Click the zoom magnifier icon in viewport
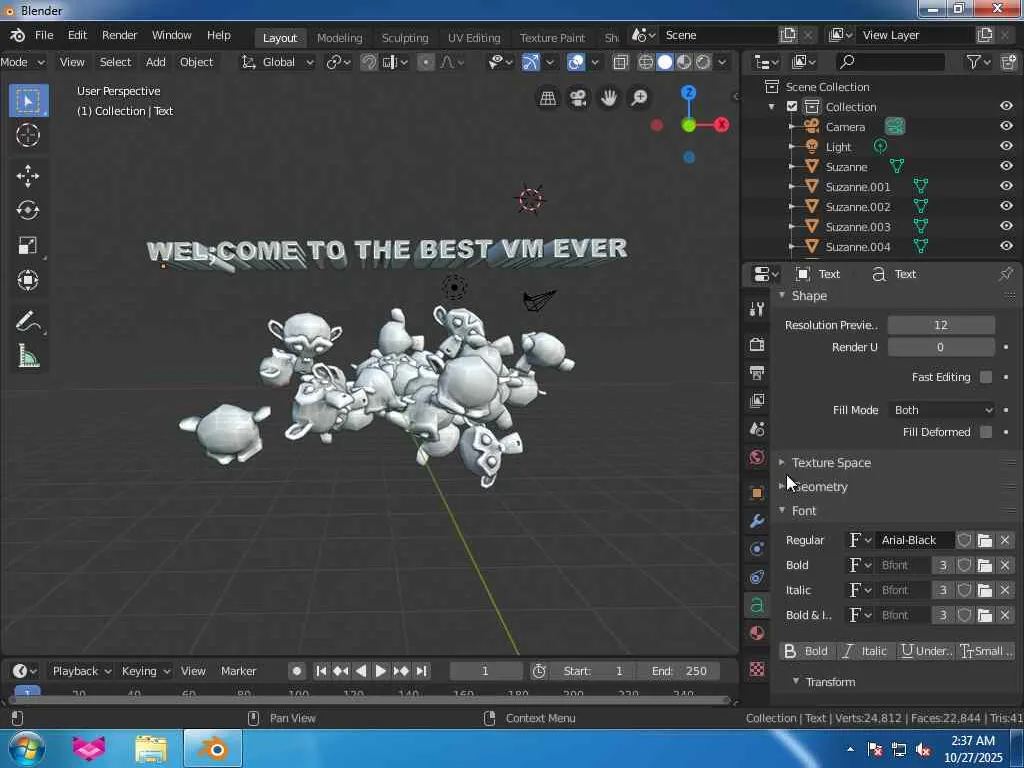1024x768 pixels. [x=639, y=98]
